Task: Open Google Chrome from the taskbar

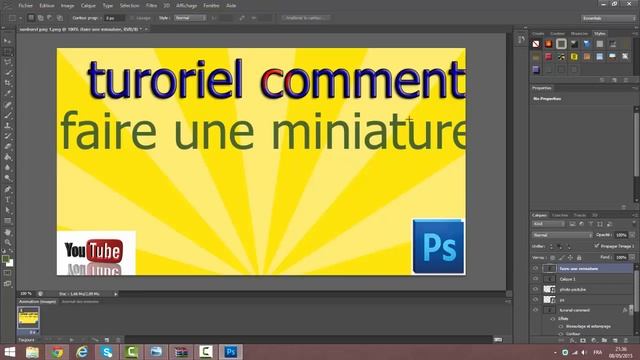Action: click(x=57, y=352)
